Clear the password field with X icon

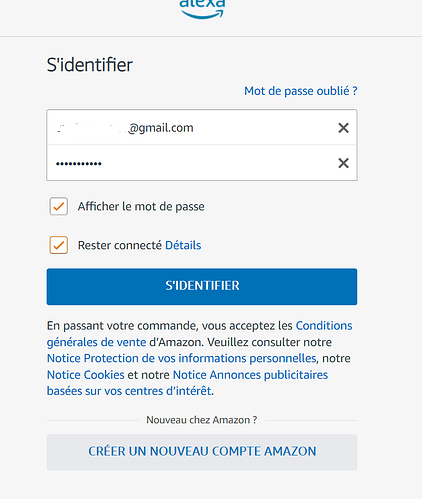click(x=343, y=163)
